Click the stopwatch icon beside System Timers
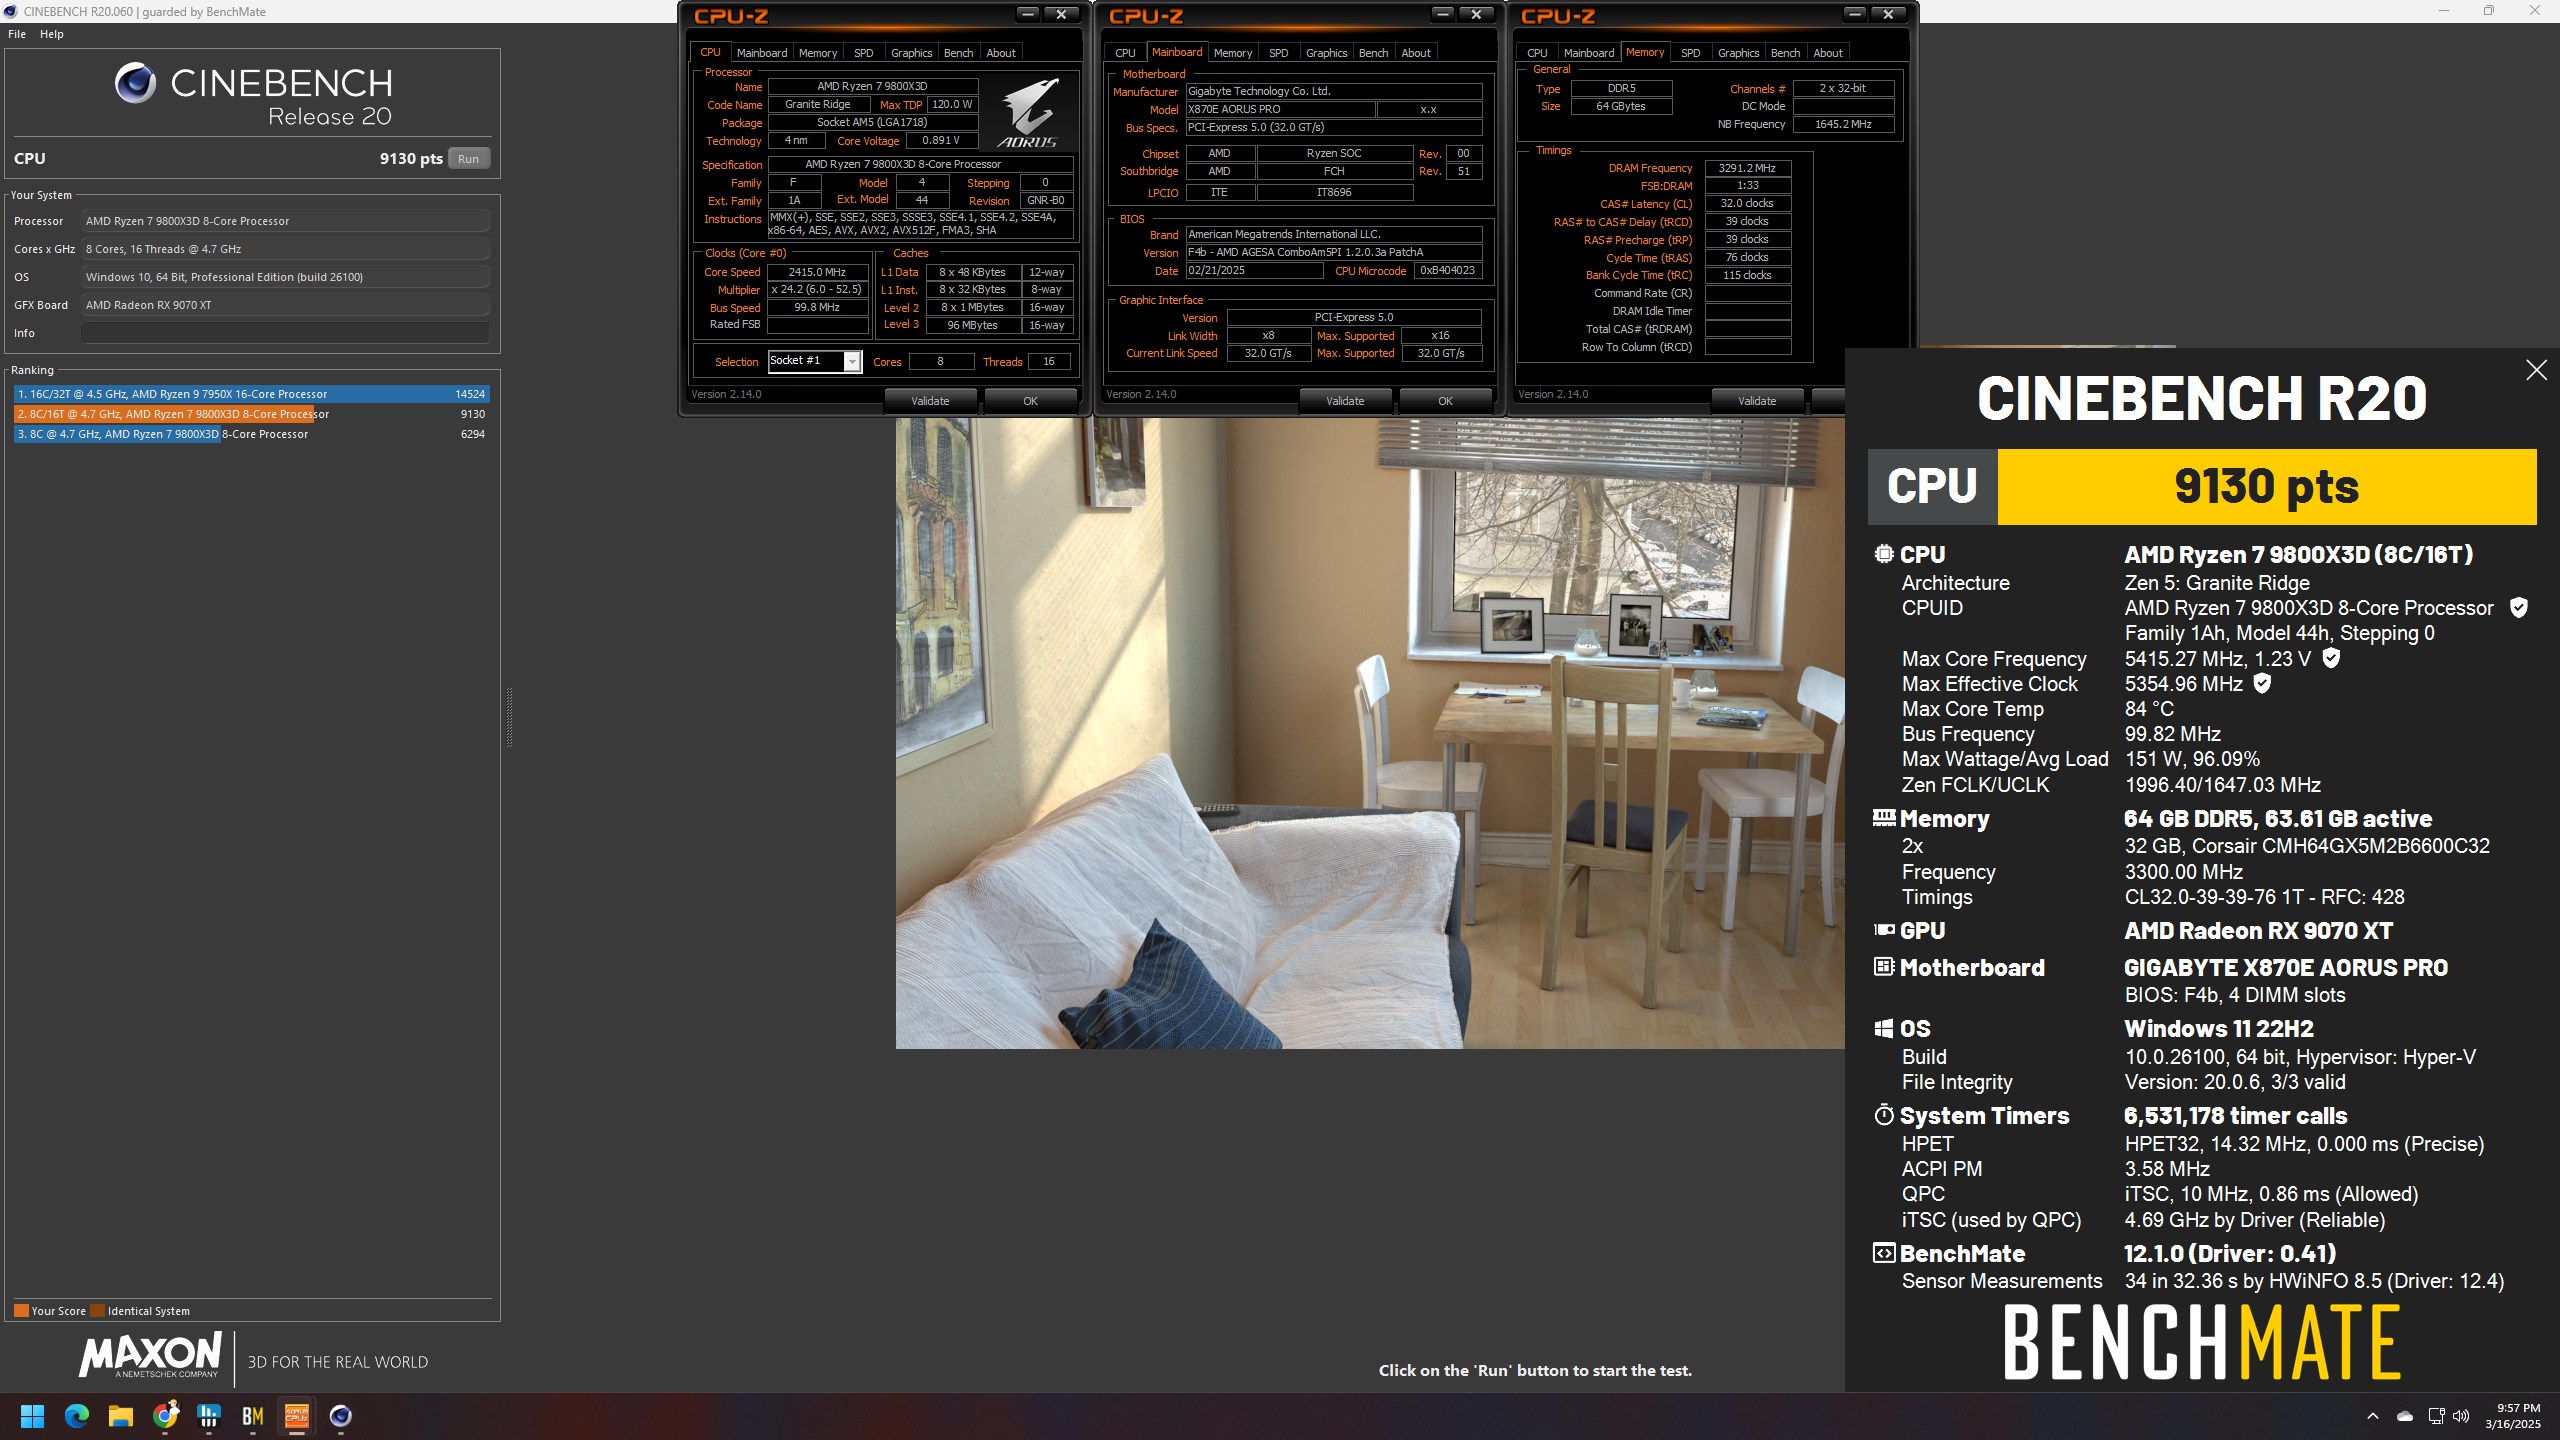This screenshot has height=1440, width=2560. point(1884,1115)
